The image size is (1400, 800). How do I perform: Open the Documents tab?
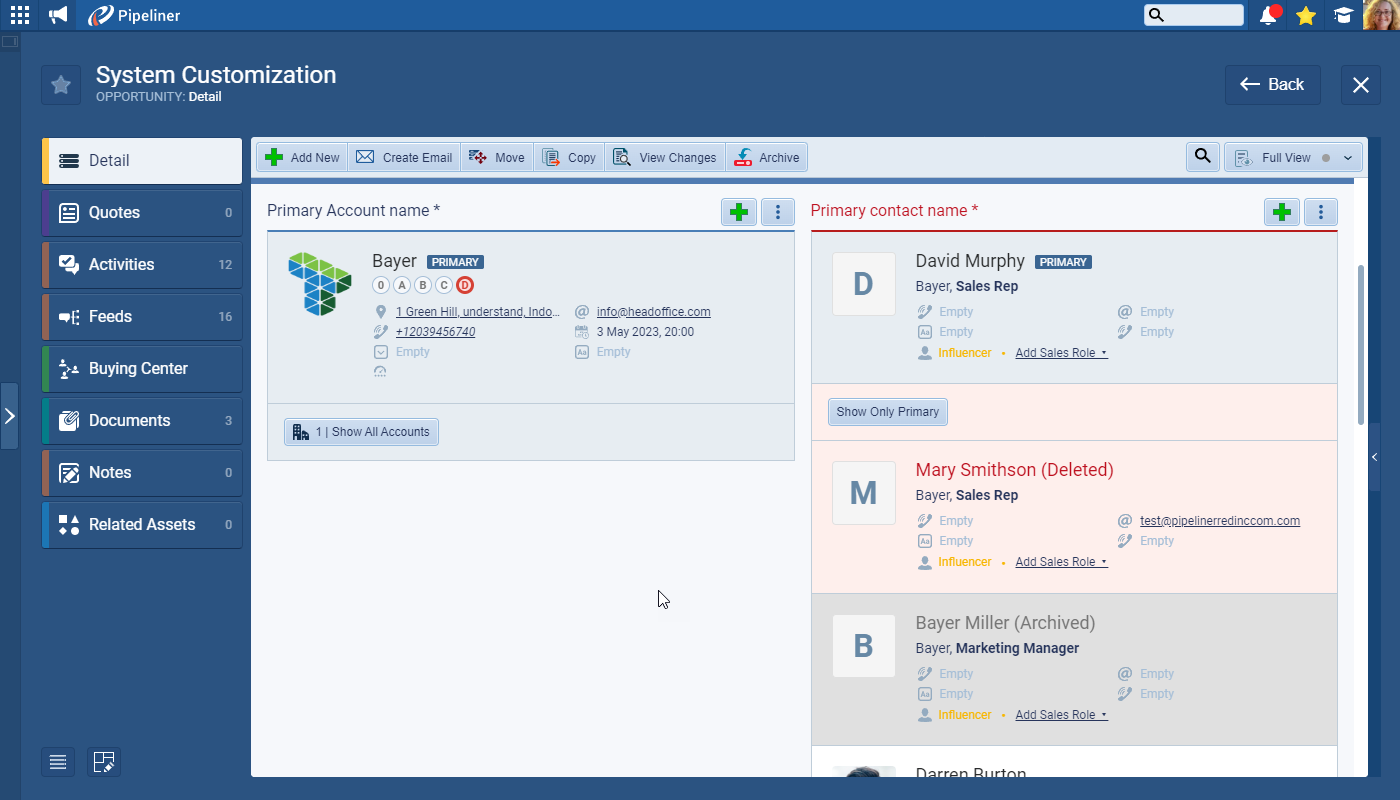[142, 421]
